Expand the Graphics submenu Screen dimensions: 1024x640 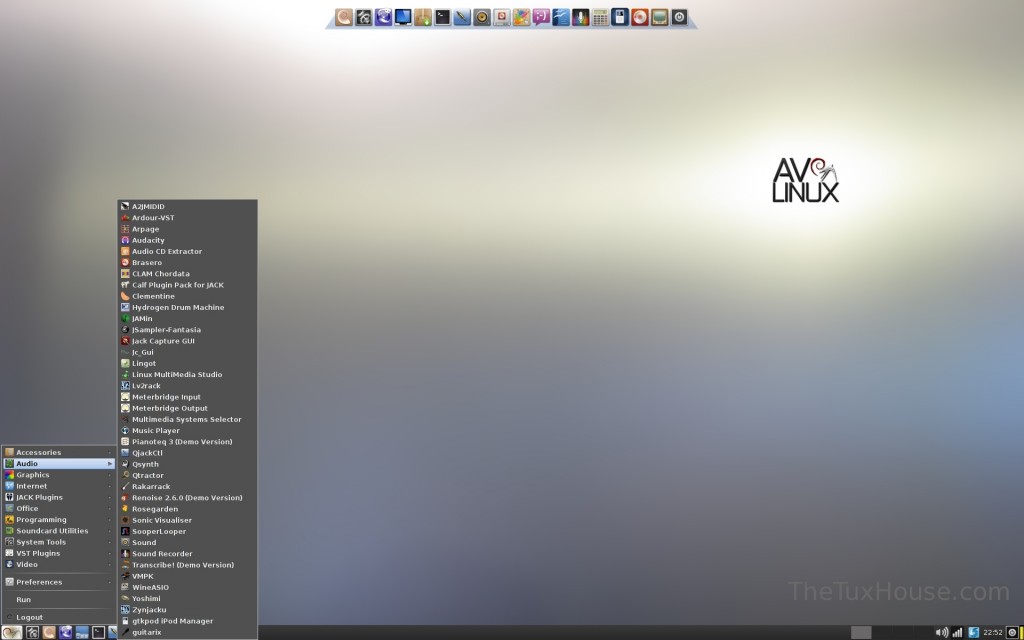click(x=59, y=475)
